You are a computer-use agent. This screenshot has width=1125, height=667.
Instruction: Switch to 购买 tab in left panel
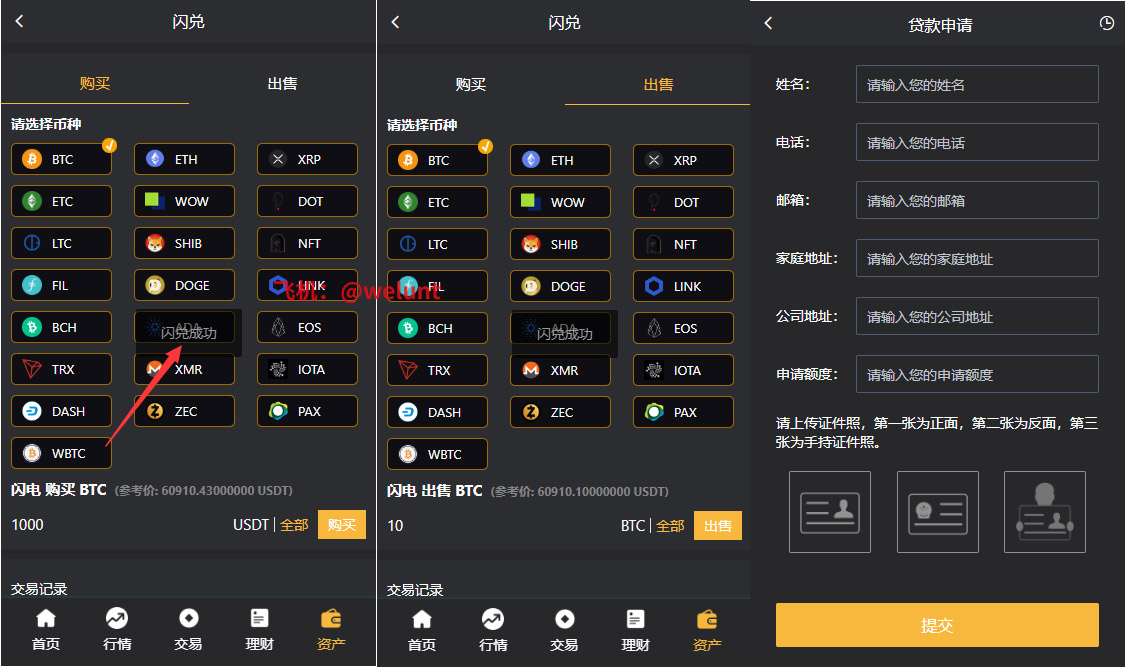[x=95, y=83]
